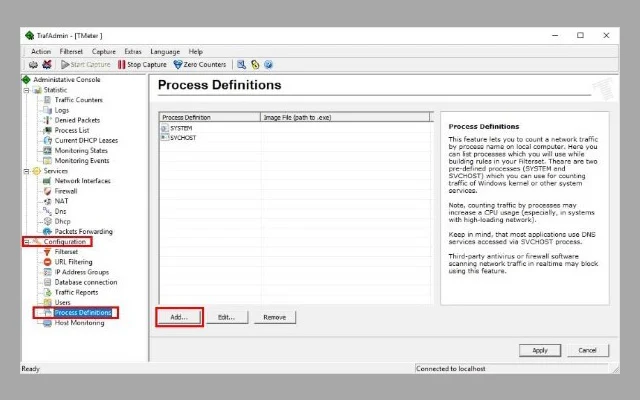Click the magnifier search icon in toolbar
The height and width of the screenshot is (400, 640).
241,64
